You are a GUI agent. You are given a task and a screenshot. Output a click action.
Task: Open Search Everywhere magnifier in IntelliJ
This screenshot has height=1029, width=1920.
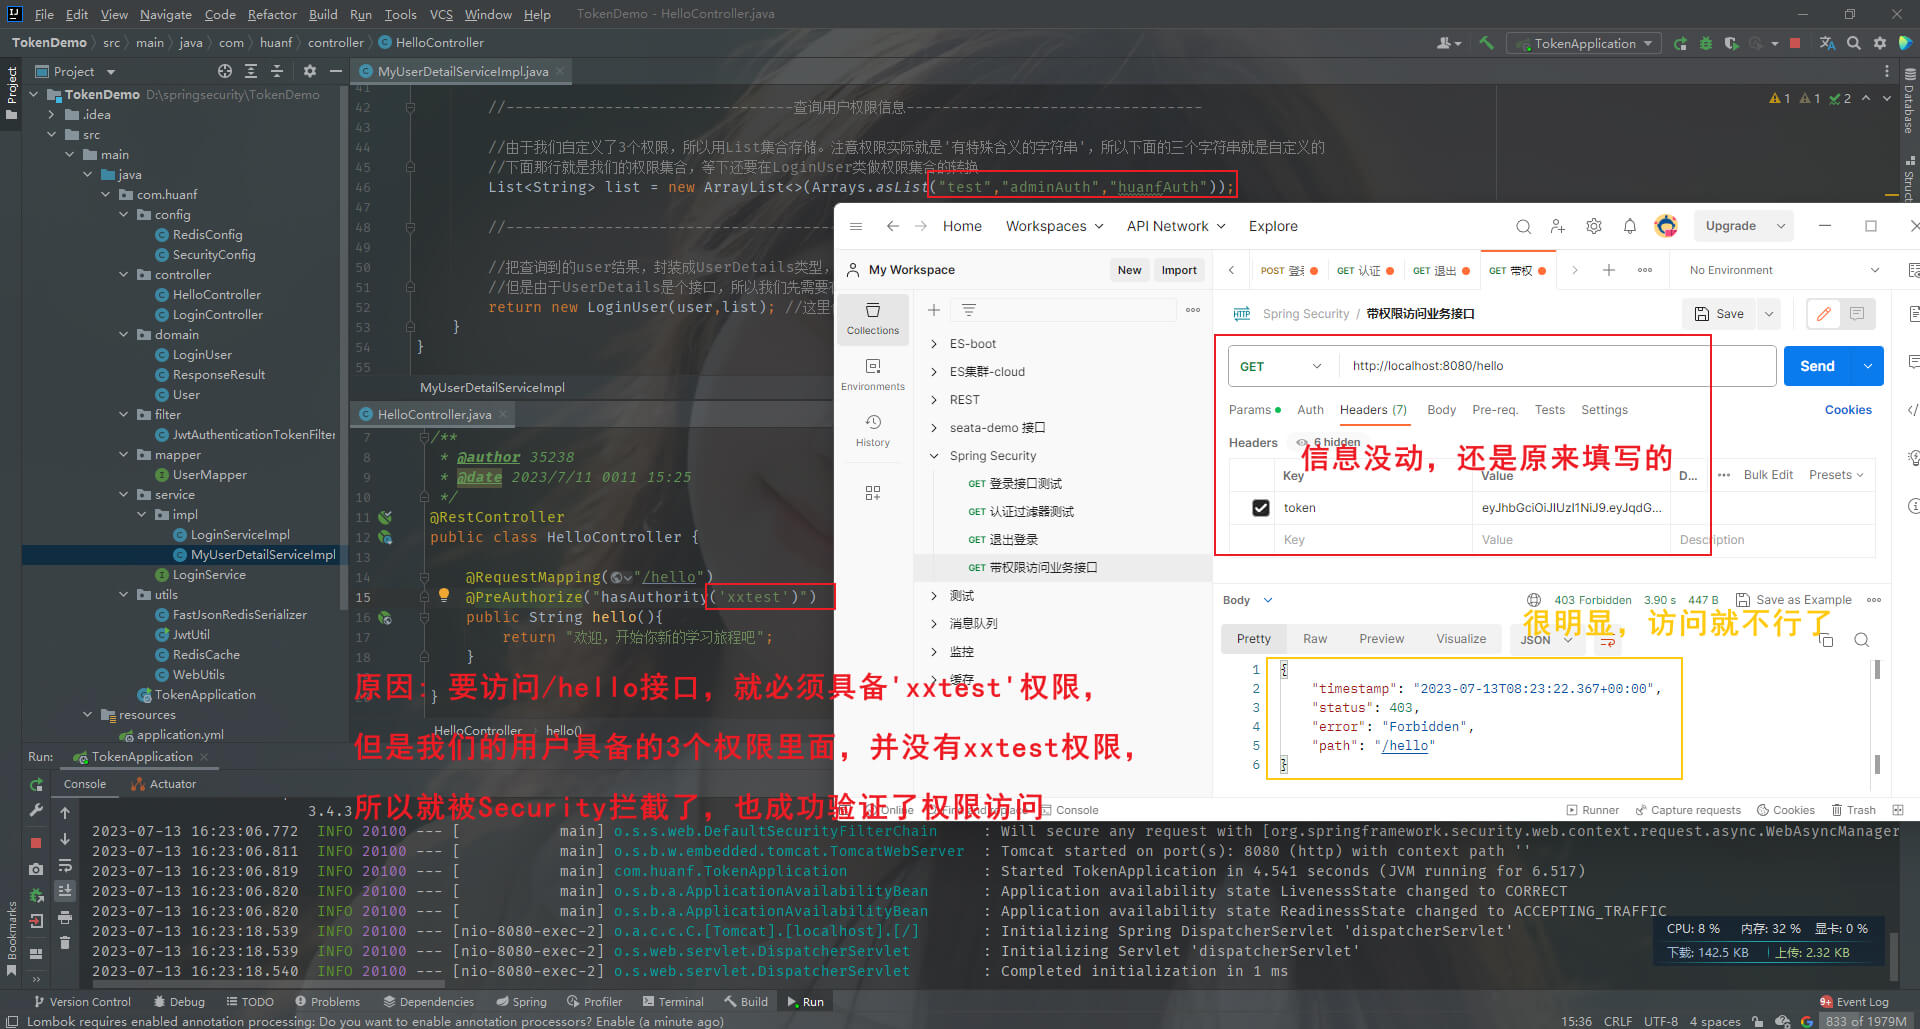coord(1854,43)
